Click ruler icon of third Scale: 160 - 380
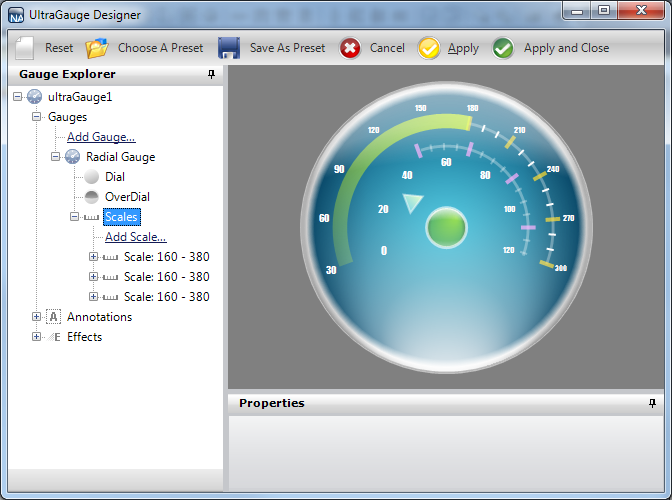672x500 pixels. coord(110,297)
